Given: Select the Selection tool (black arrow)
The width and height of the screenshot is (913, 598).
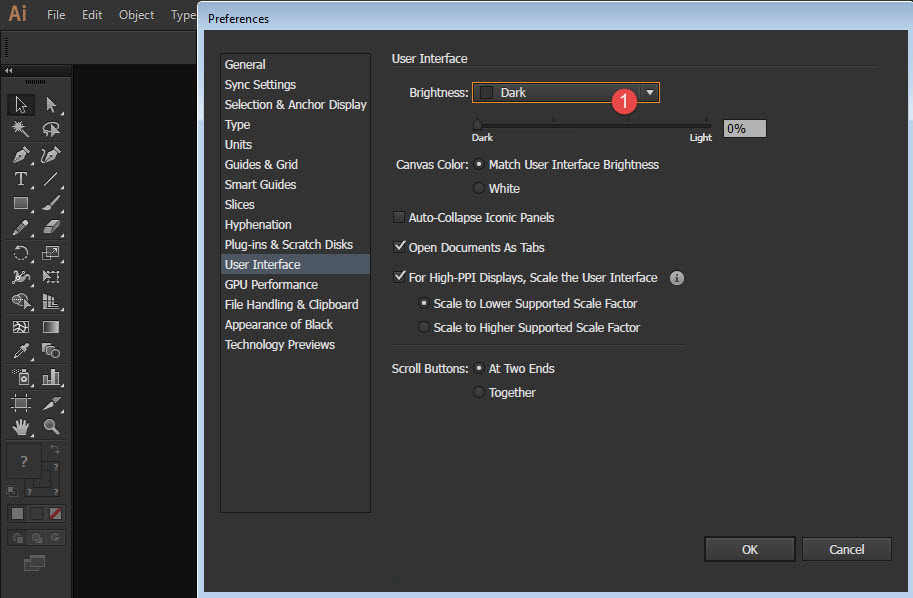Looking at the screenshot, I should [x=21, y=105].
